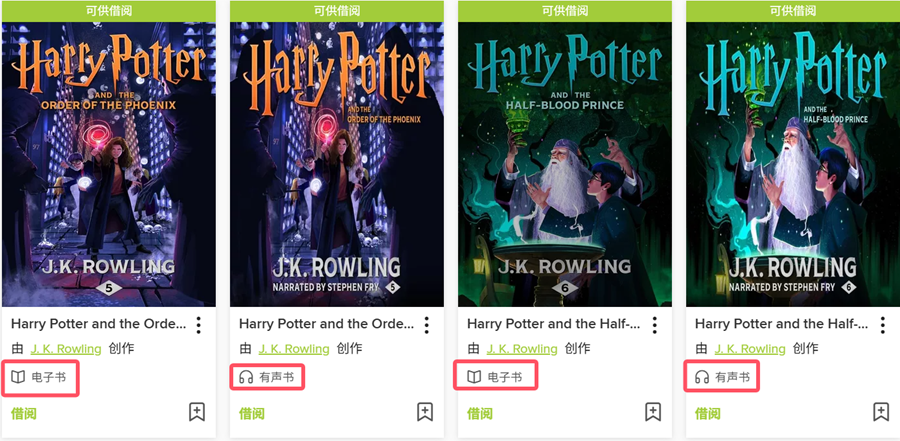This screenshot has height=441, width=900.
Task: Click the Half-Blood Prince audiobook cover narrated by Stephen Fry
Action: click(793, 164)
